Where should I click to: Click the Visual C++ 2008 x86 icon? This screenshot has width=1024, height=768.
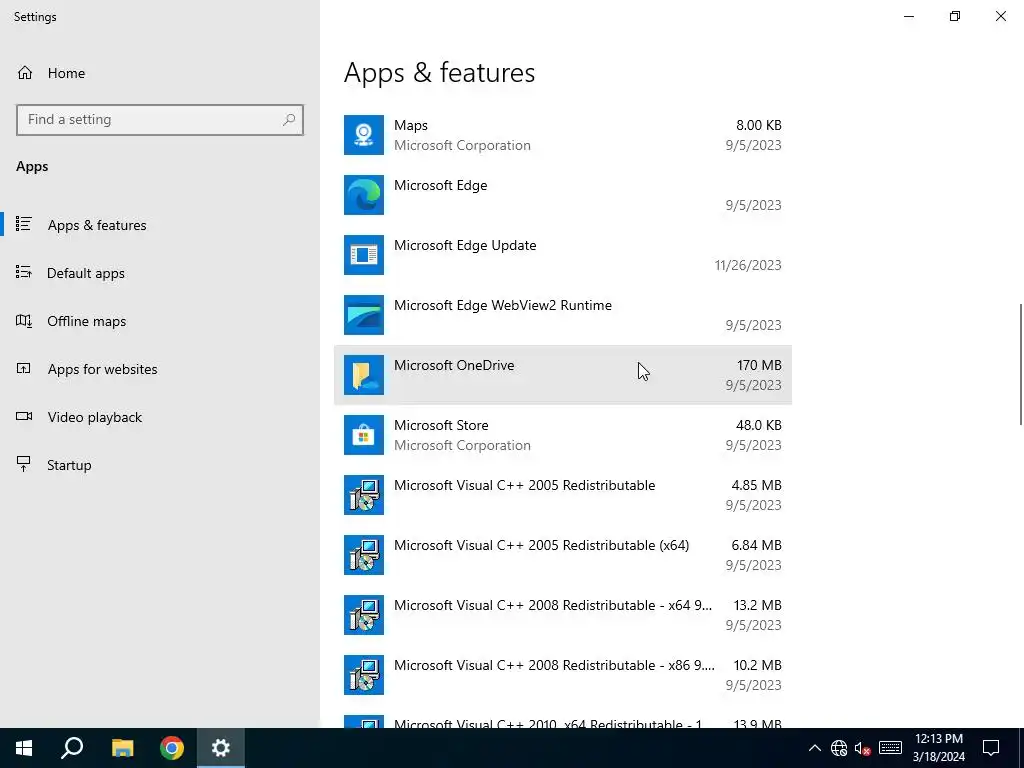(364, 676)
